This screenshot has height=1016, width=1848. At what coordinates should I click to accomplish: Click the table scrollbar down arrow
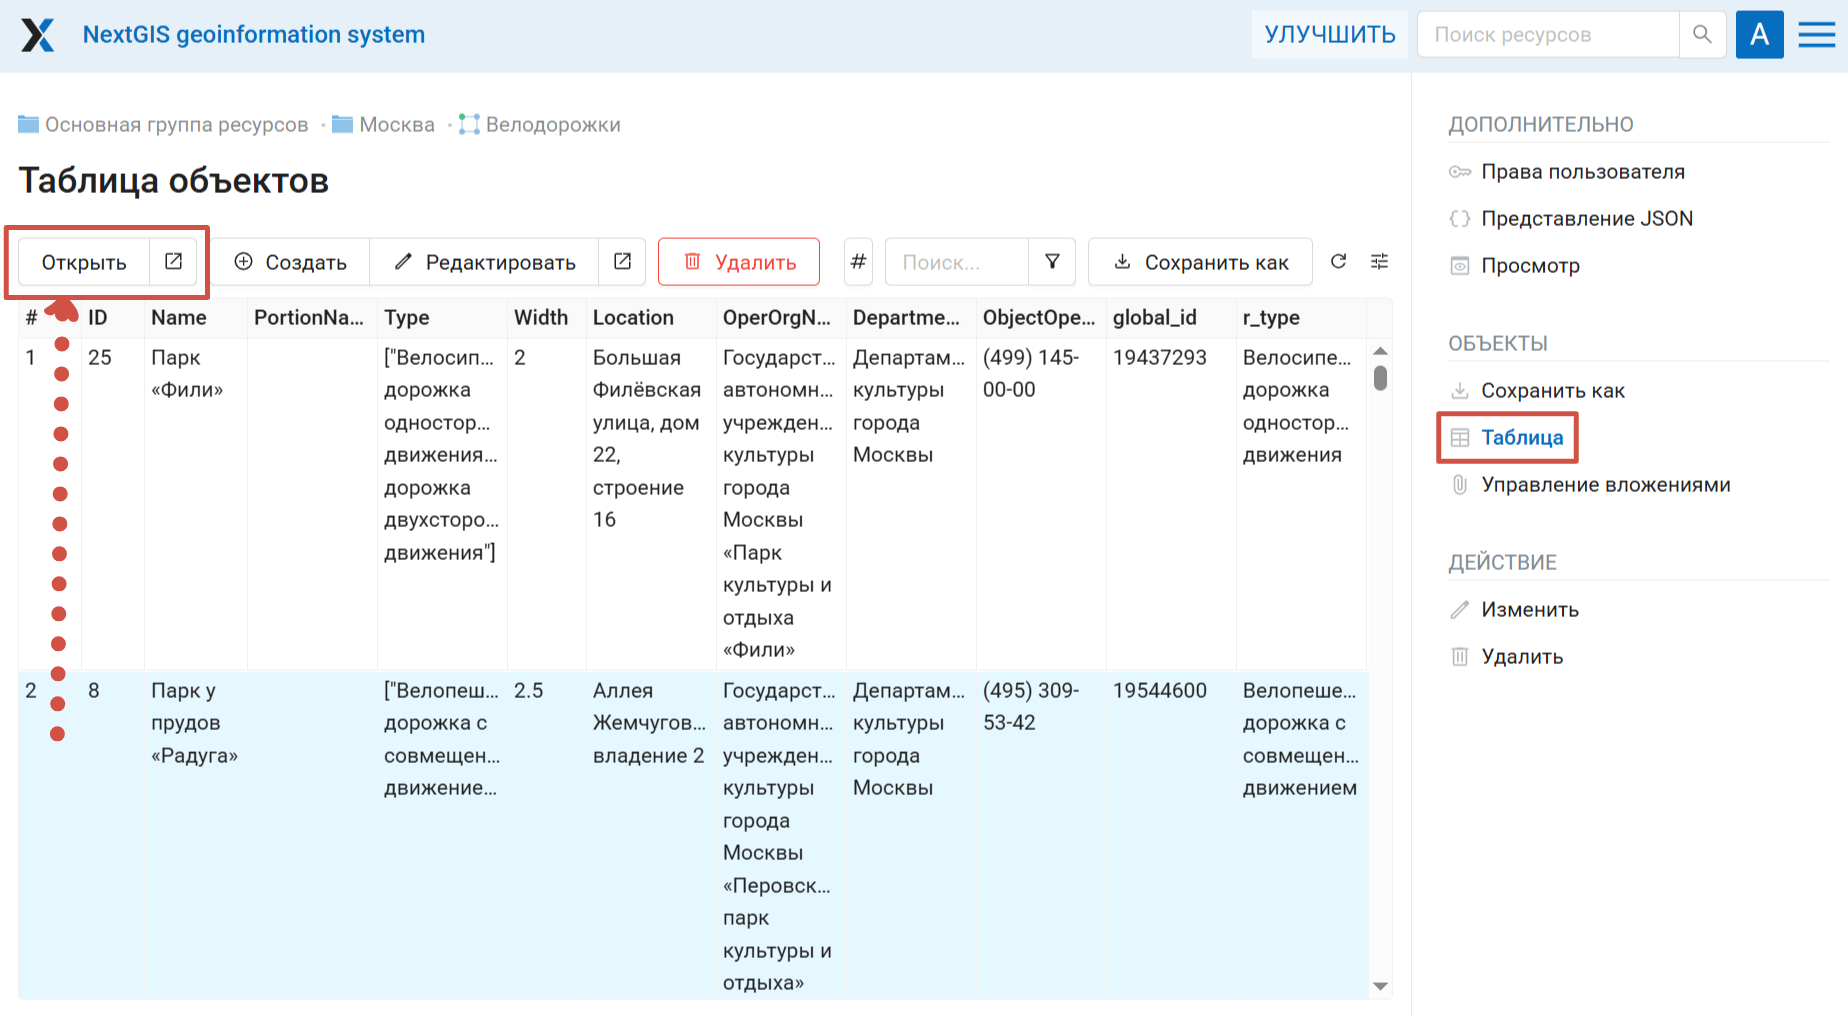tap(1380, 986)
